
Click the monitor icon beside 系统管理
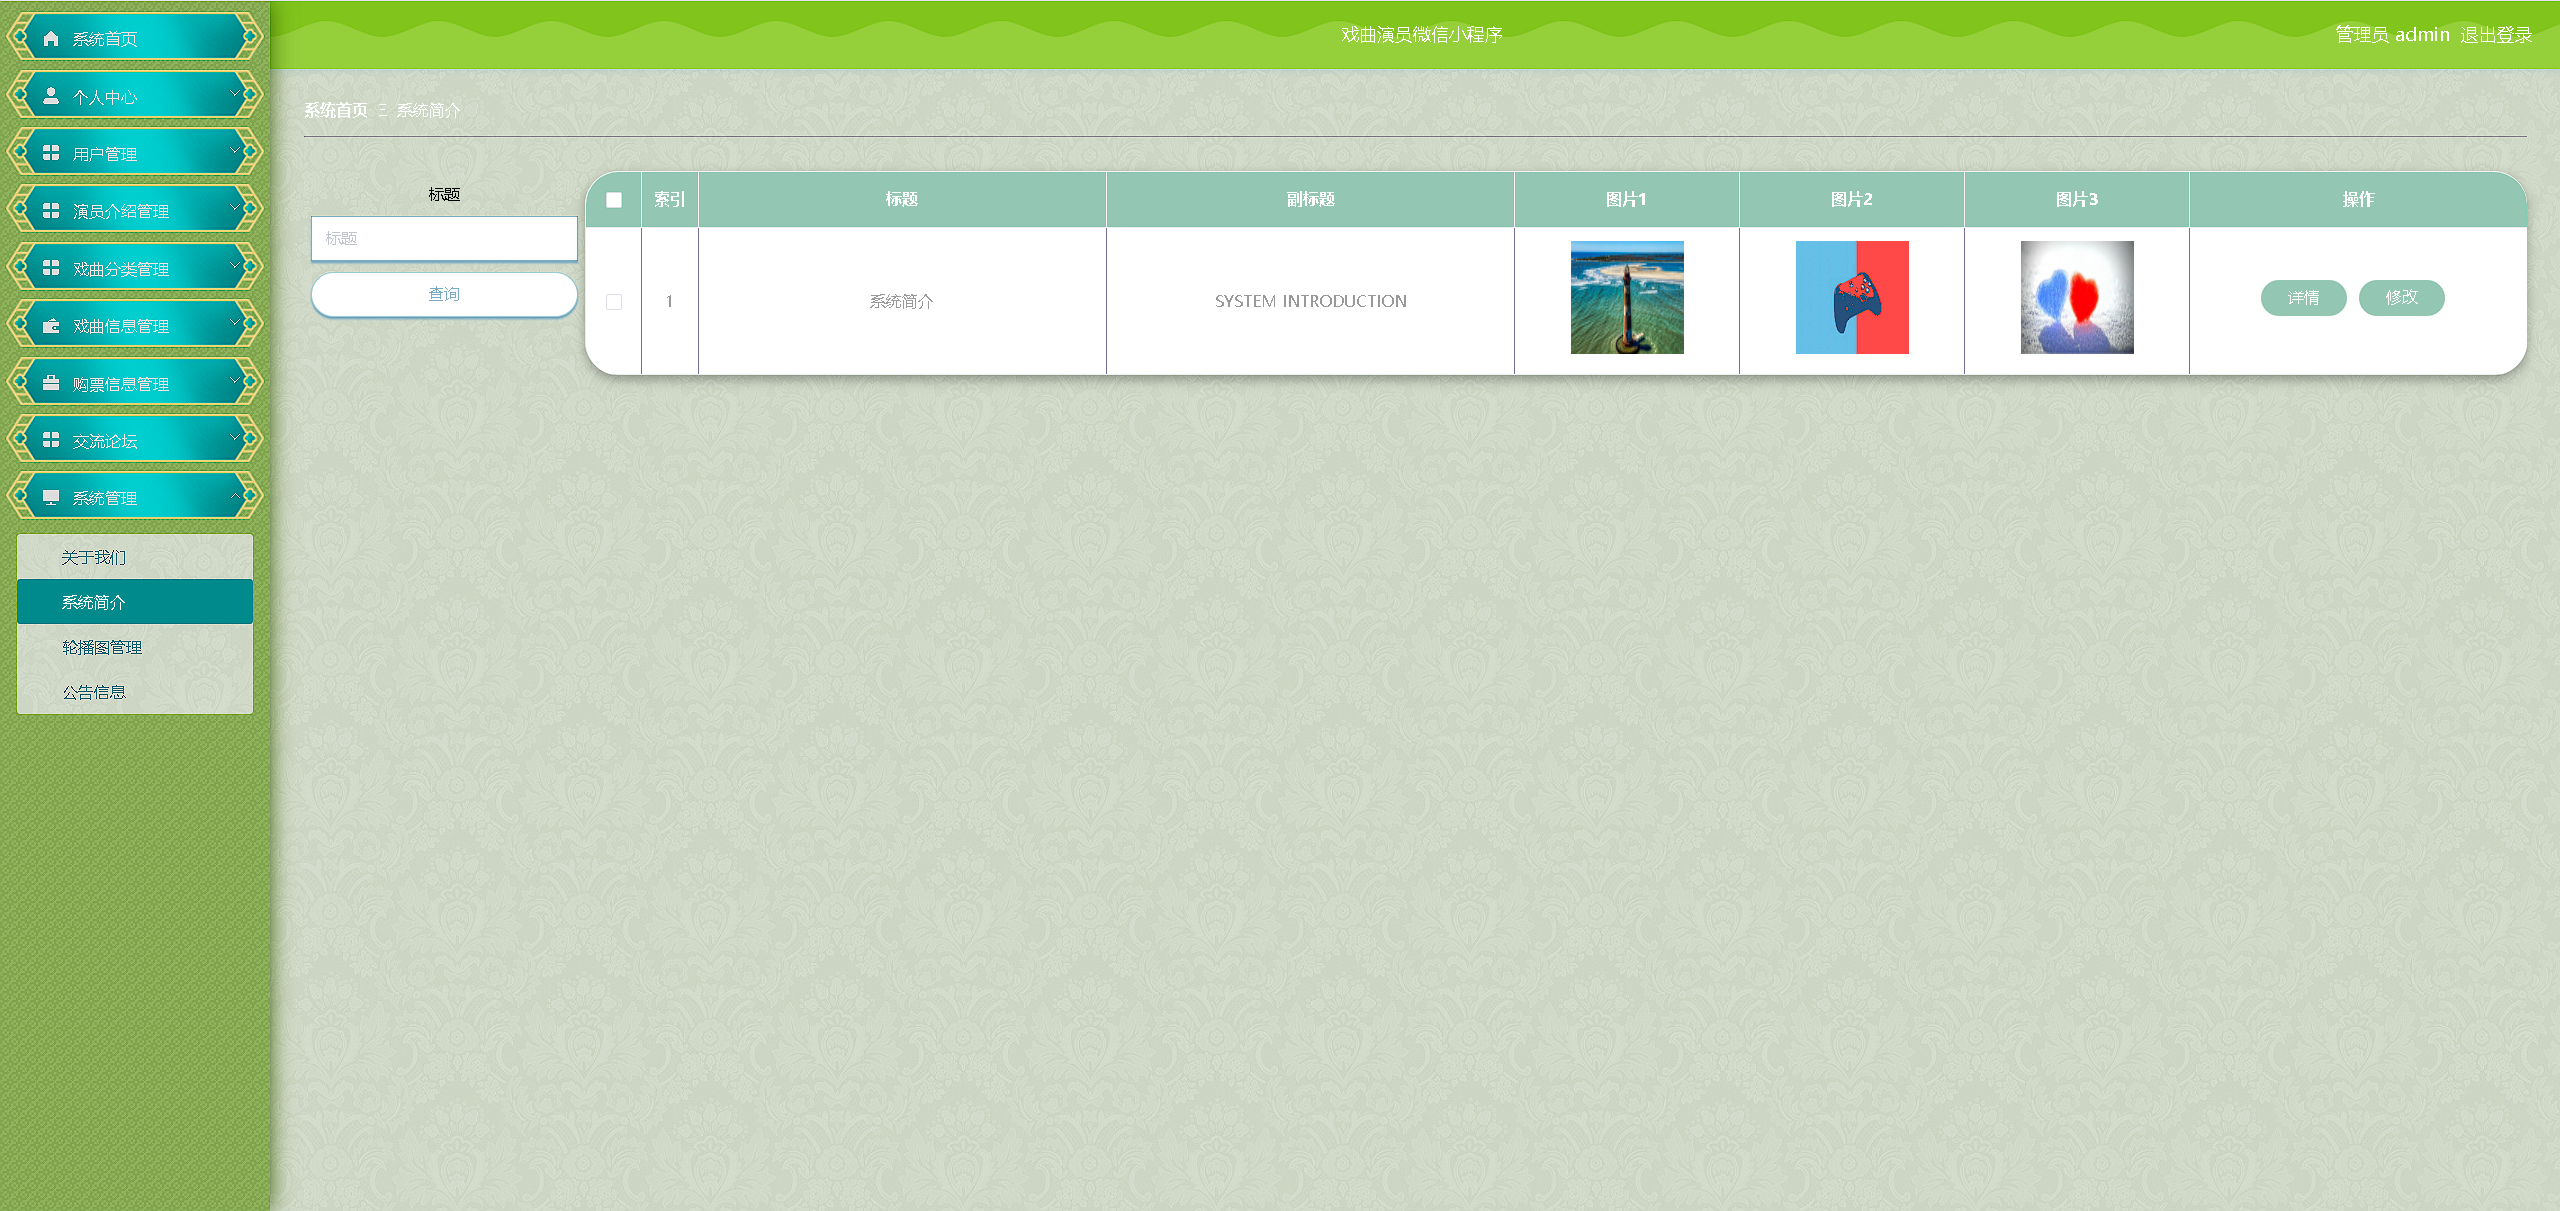51,498
